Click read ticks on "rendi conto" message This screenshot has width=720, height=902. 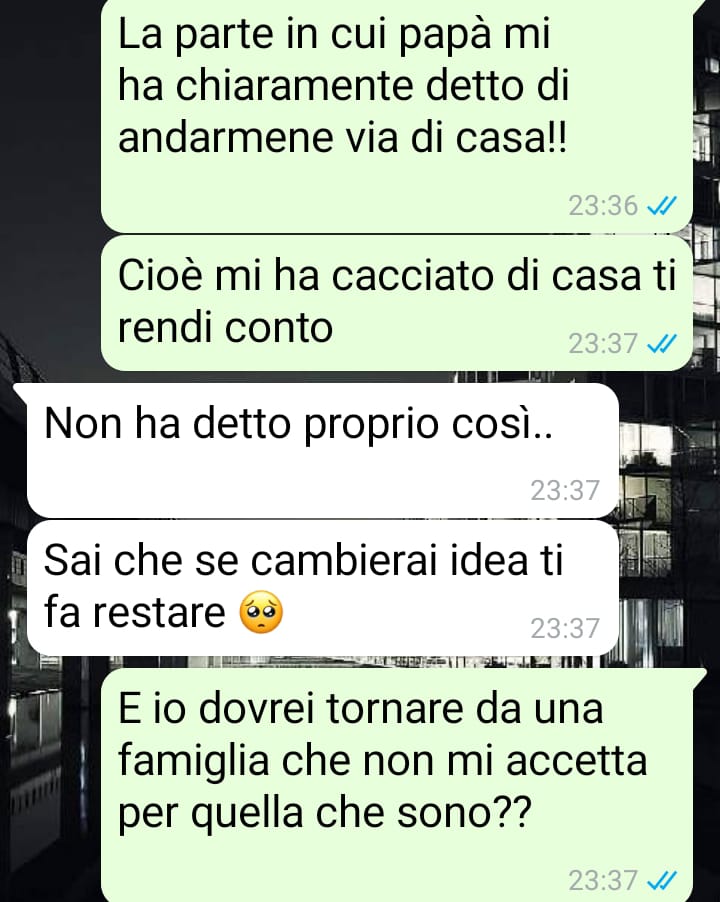tap(662, 343)
